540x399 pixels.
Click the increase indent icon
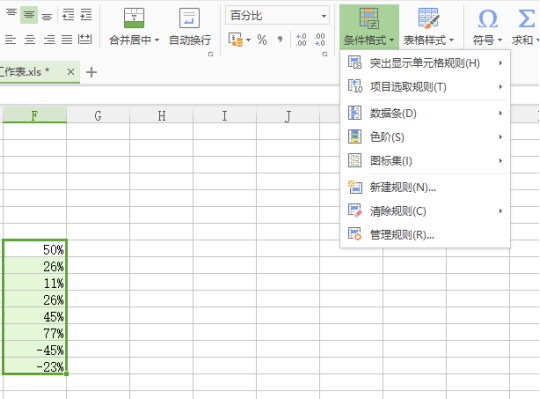(86, 15)
